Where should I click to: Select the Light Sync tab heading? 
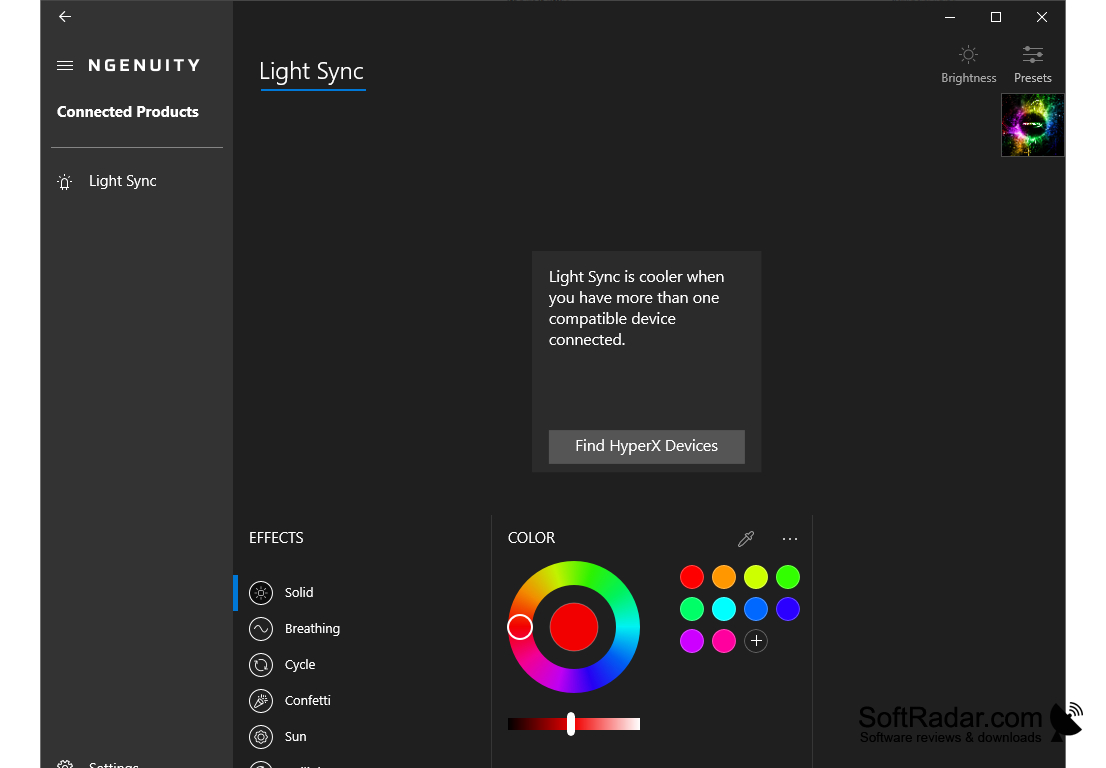click(311, 71)
